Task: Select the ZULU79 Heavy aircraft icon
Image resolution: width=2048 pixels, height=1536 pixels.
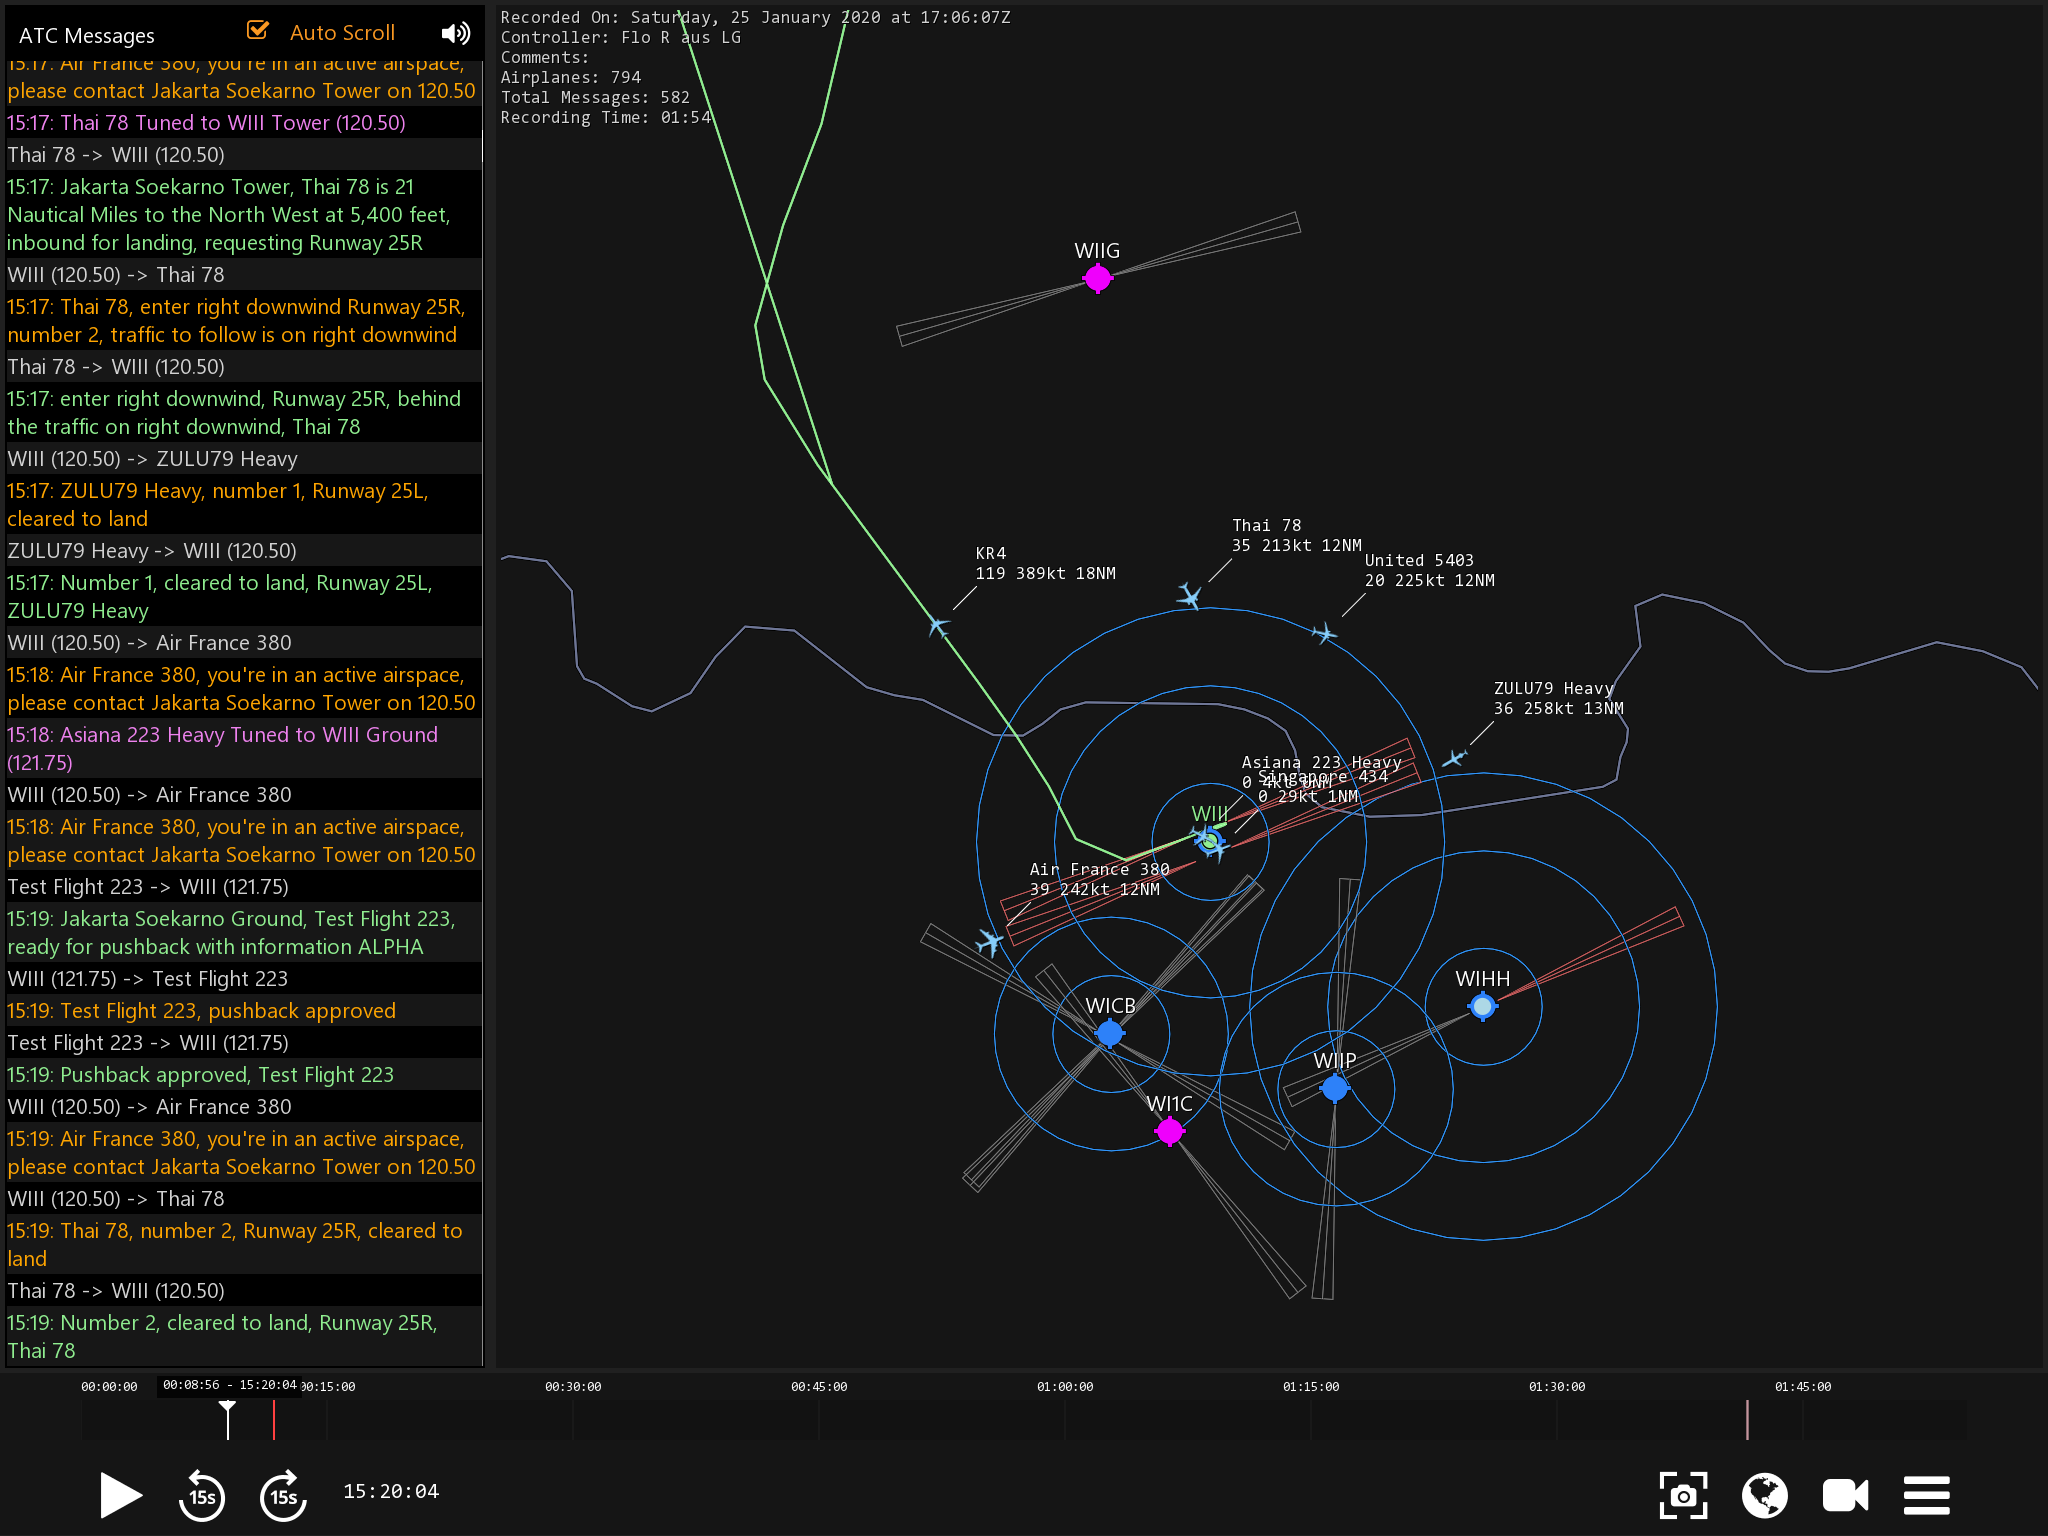Action: (1454, 758)
